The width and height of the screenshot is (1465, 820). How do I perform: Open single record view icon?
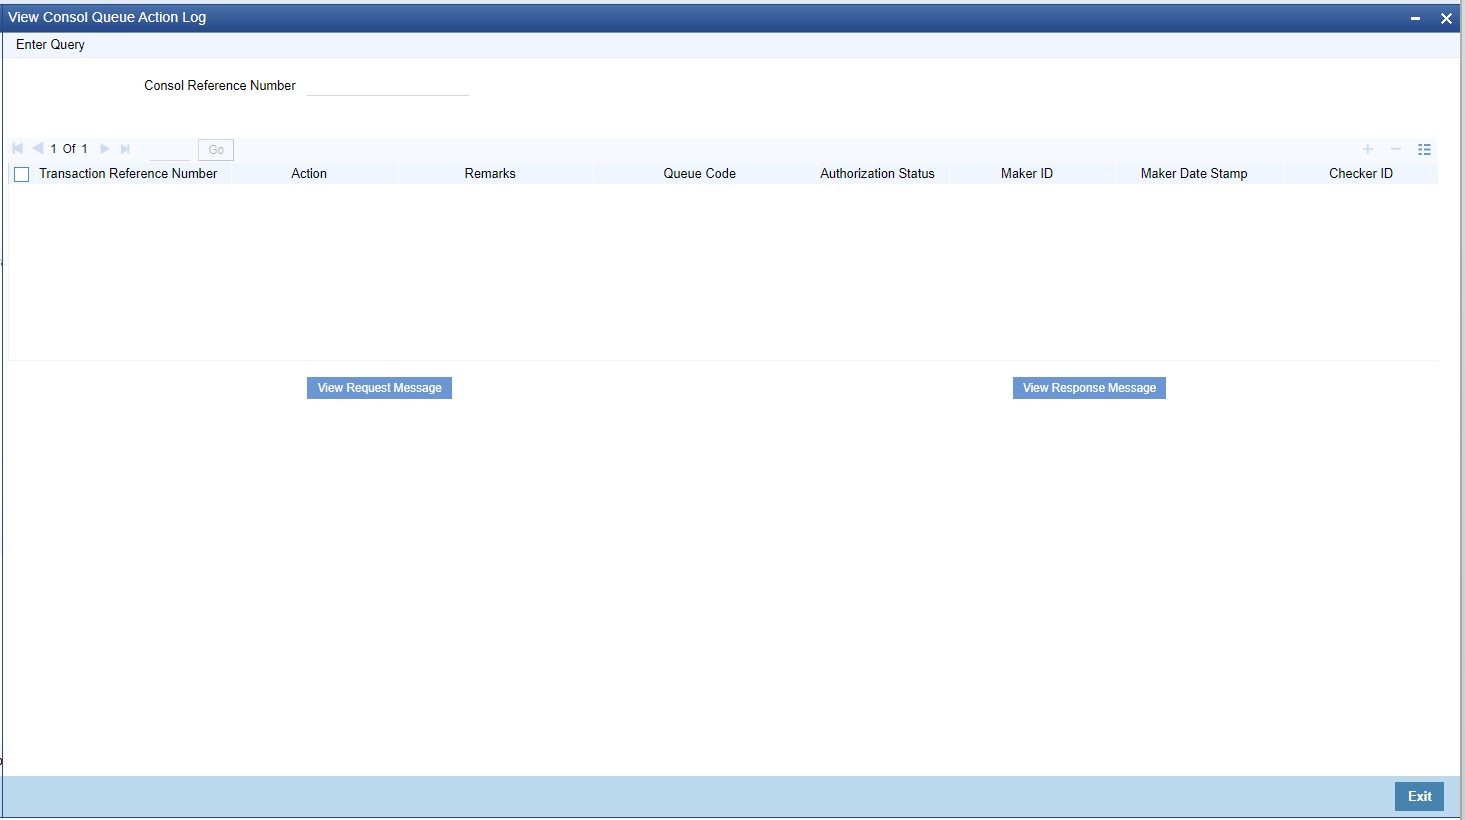click(x=1425, y=149)
